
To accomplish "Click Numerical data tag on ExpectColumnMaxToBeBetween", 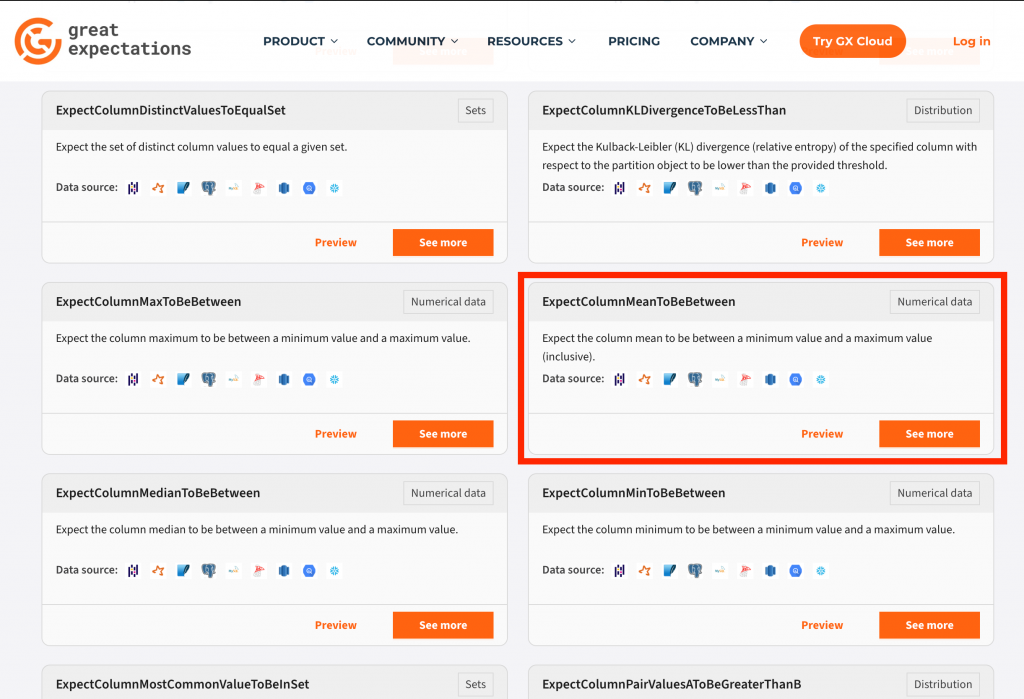I will (x=448, y=302).
